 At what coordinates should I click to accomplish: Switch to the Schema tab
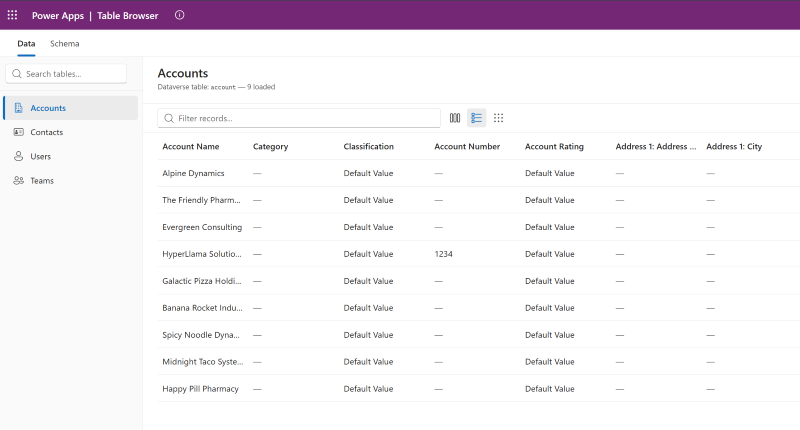click(x=65, y=44)
